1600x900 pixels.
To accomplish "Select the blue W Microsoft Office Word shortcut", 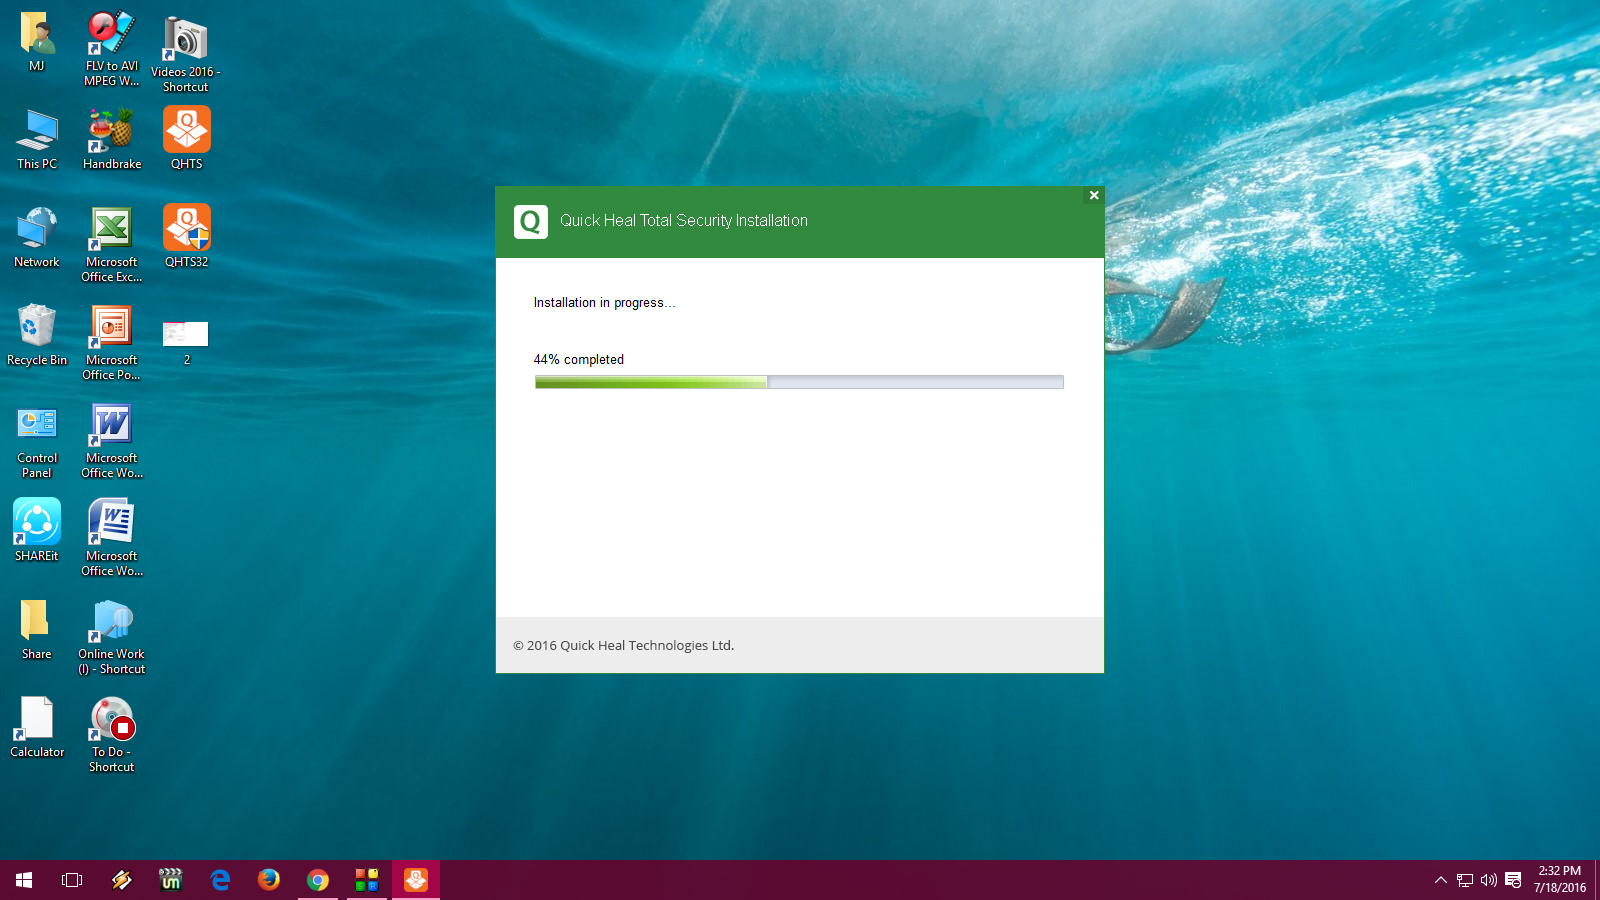I will [111, 424].
